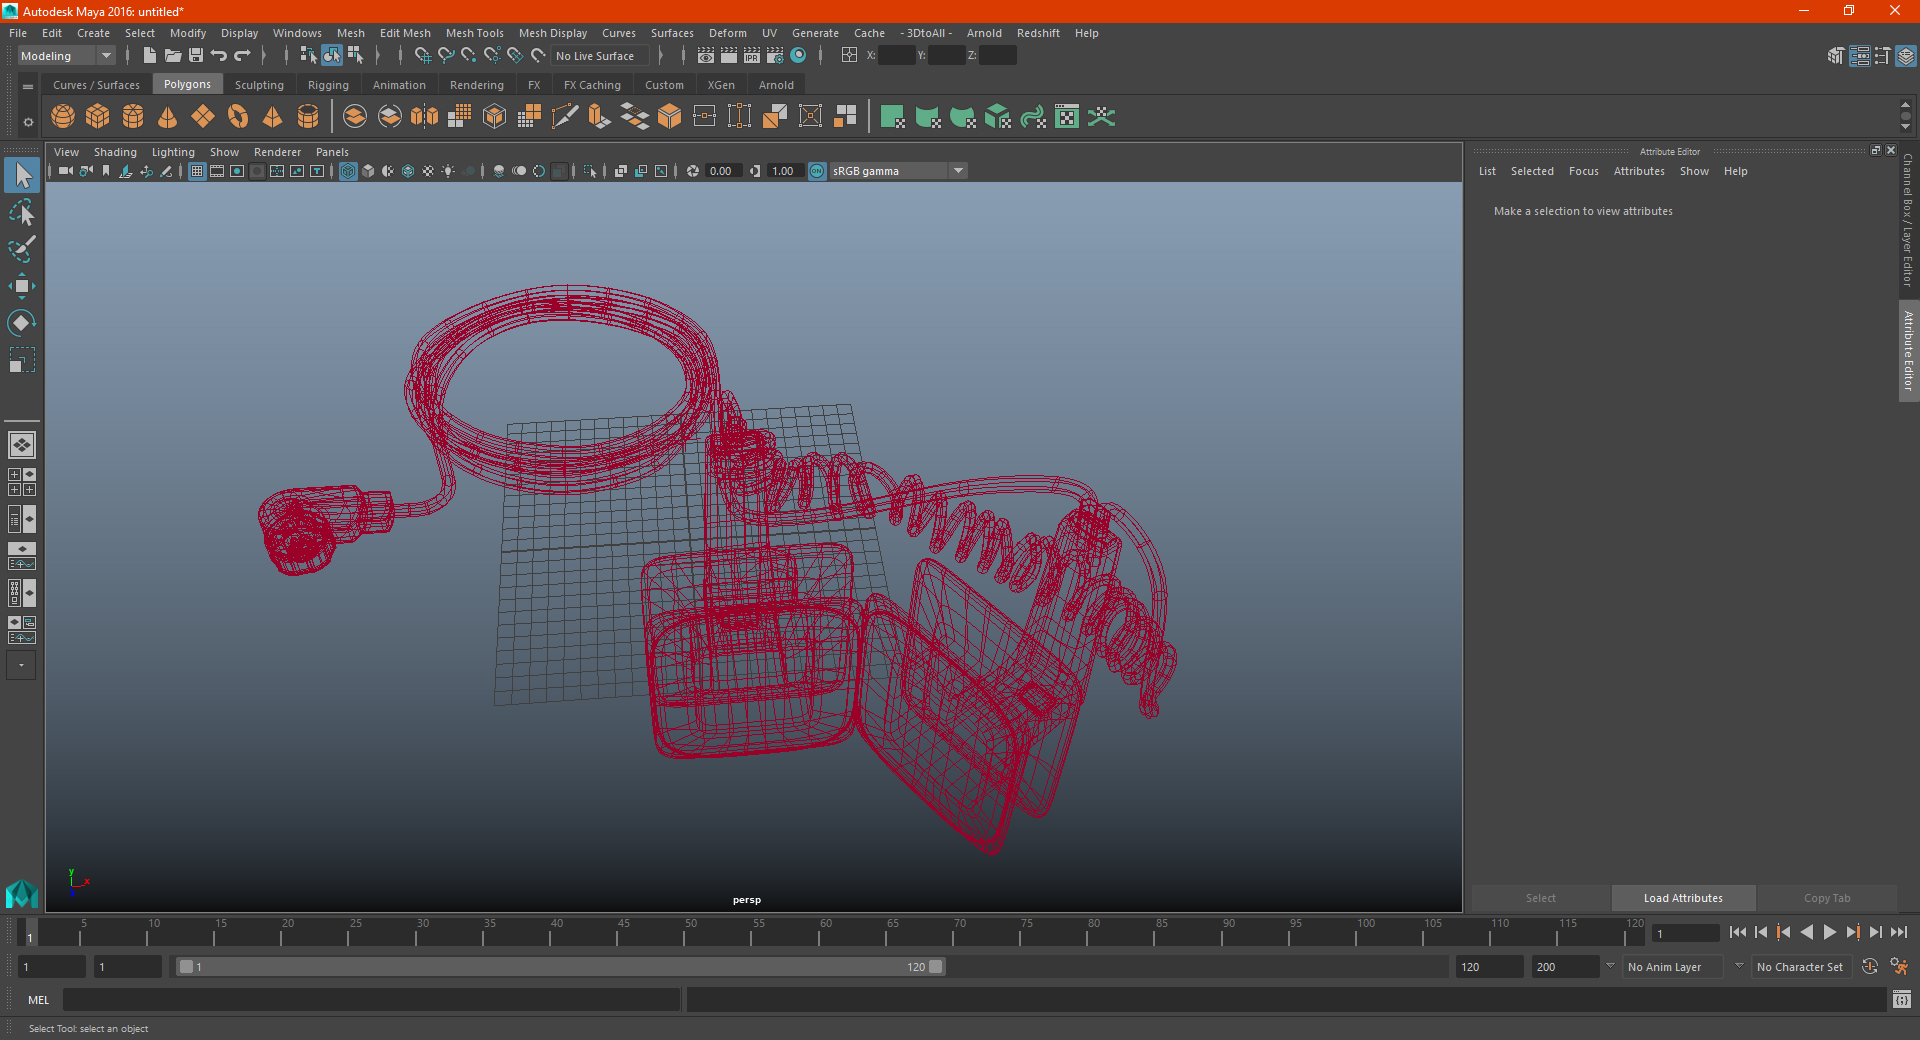The height and width of the screenshot is (1040, 1920).
Task: Select the Lasso tool in the toolbox
Action: 21,212
